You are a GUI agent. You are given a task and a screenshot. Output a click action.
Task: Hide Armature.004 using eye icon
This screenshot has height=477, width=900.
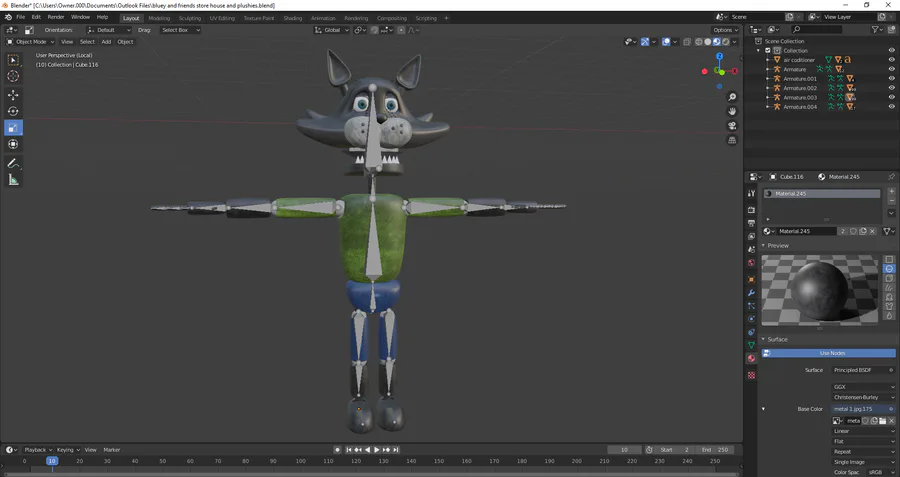tap(891, 107)
